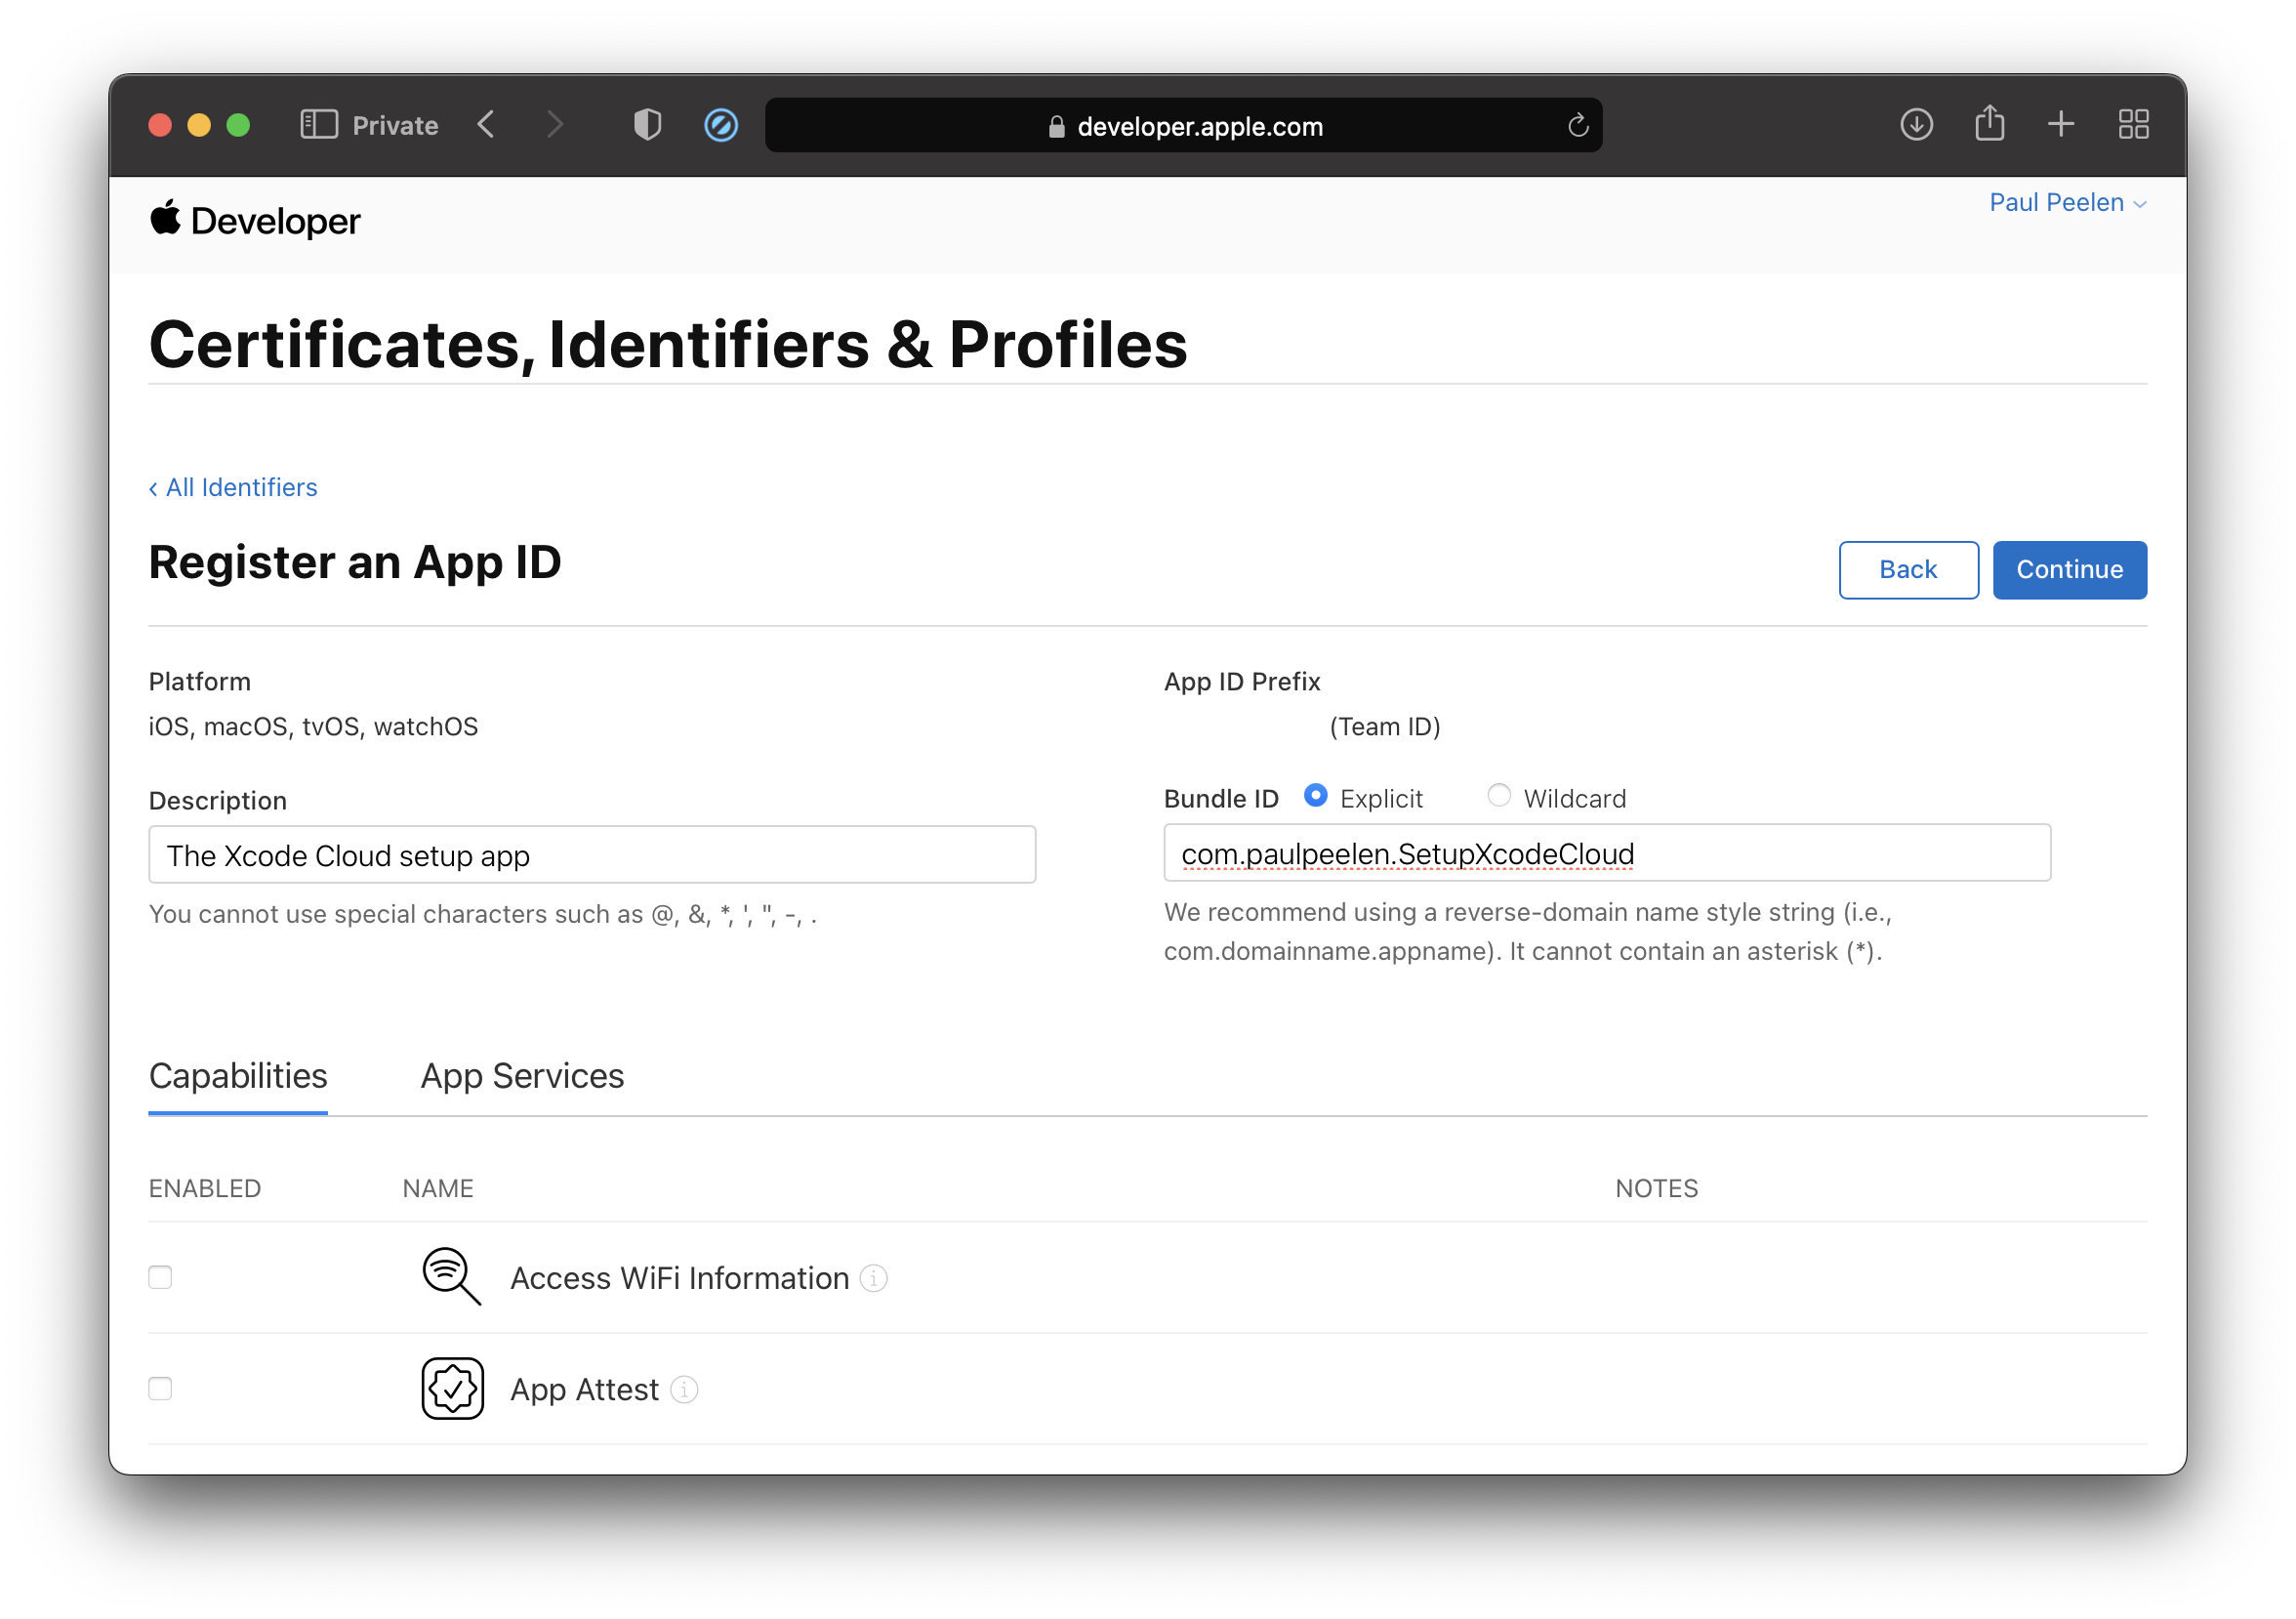Show downloads via the download icon
This screenshot has width=2296, height=1619.
(1916, 125)
